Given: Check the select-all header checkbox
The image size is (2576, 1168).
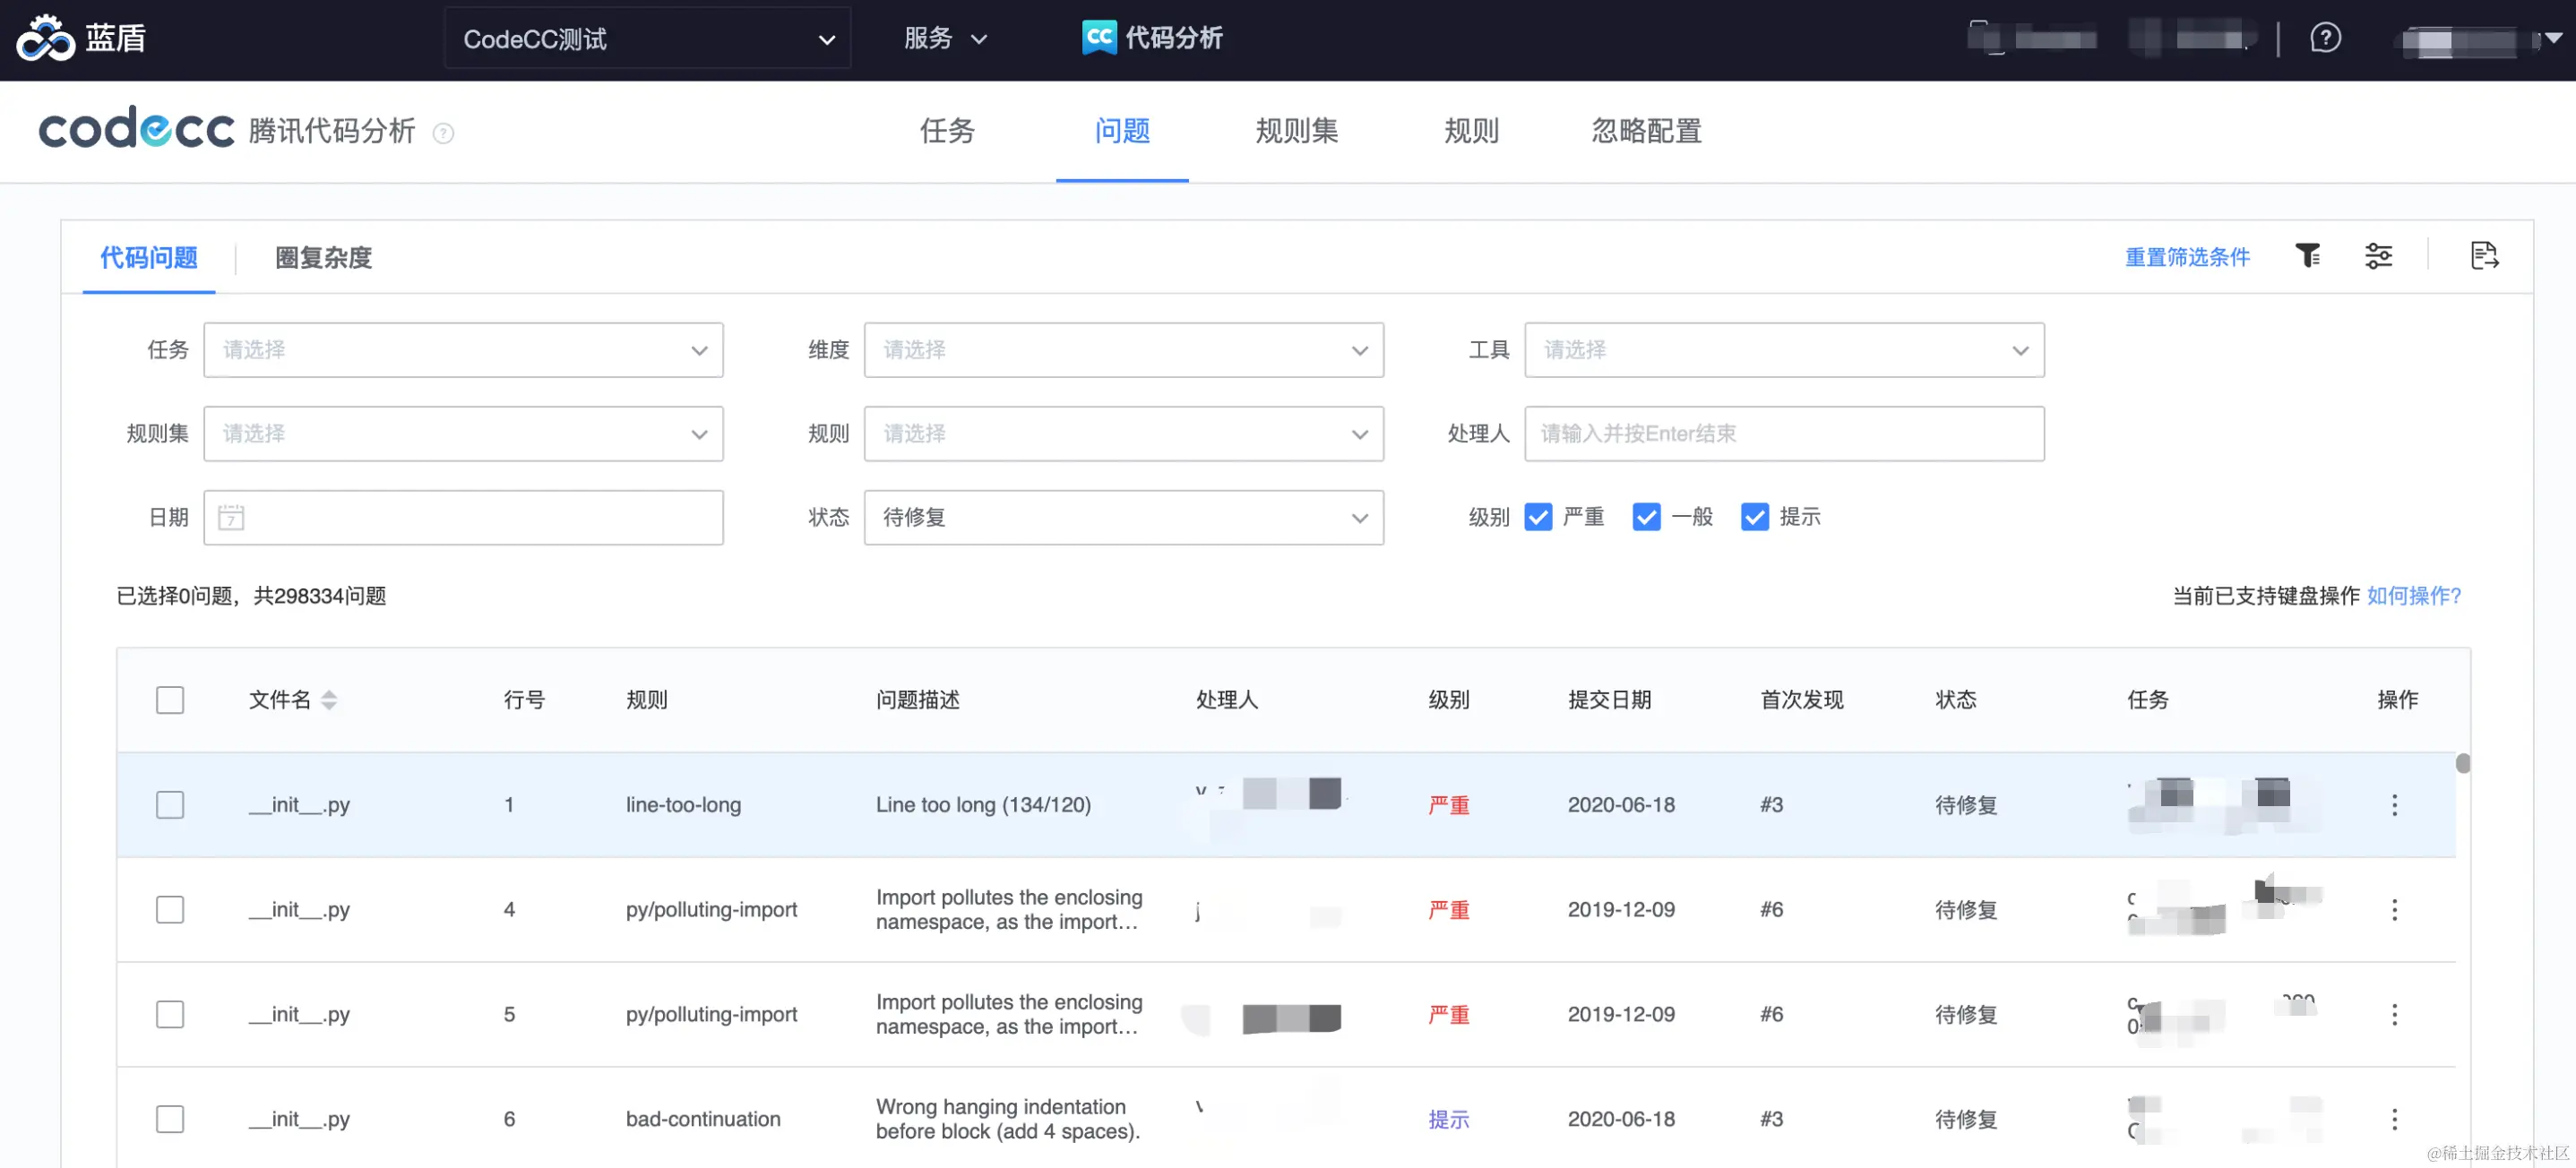Looking at the screenshot, I should 170,700.
